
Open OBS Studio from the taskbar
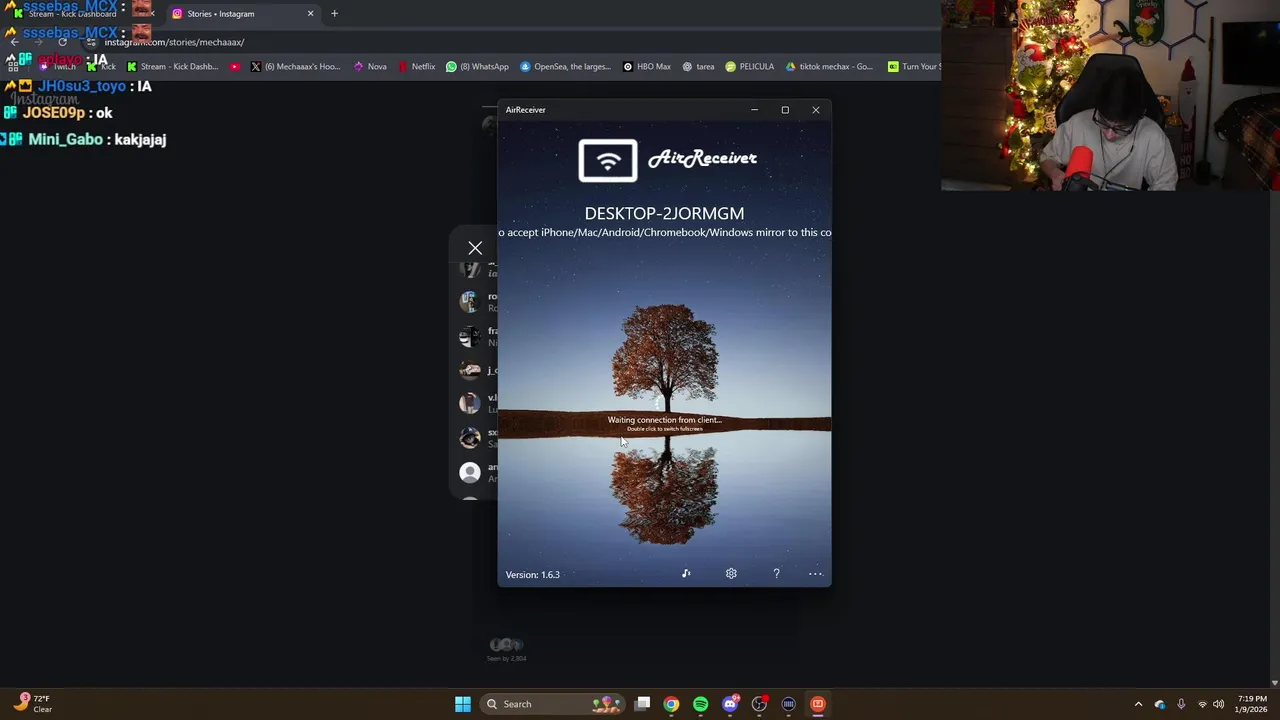pos(759,704)
